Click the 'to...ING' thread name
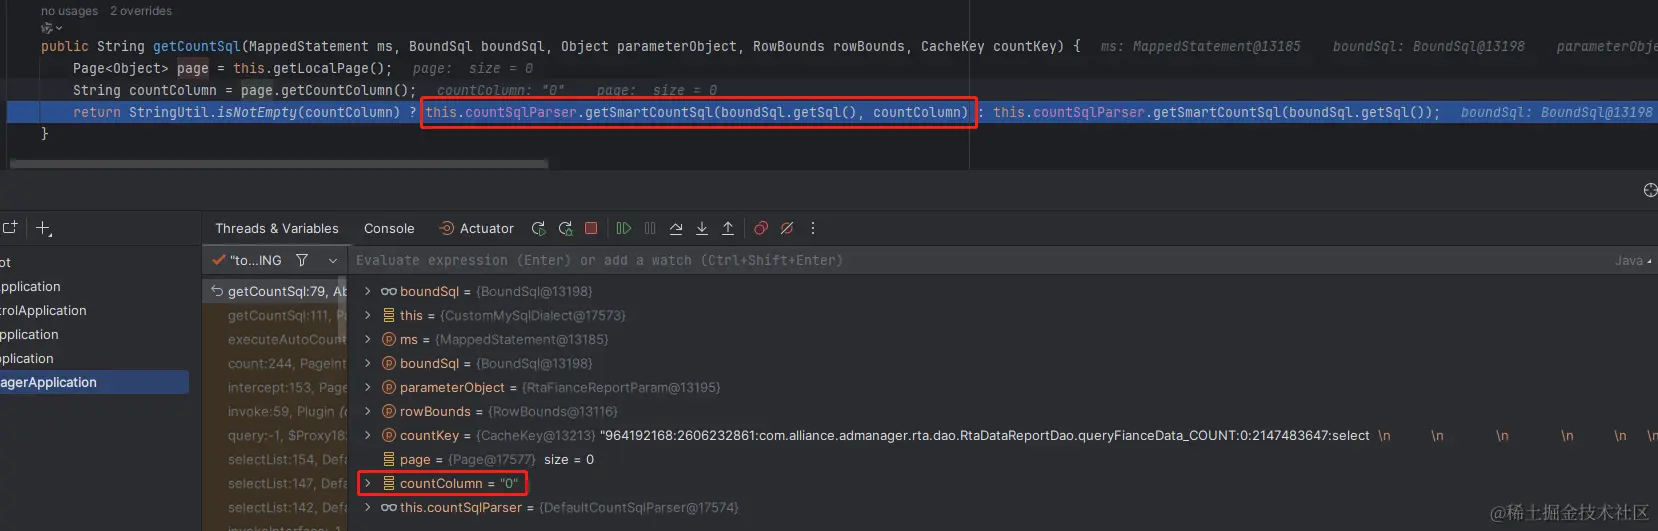1658x531 pixels. click(256, 260)
